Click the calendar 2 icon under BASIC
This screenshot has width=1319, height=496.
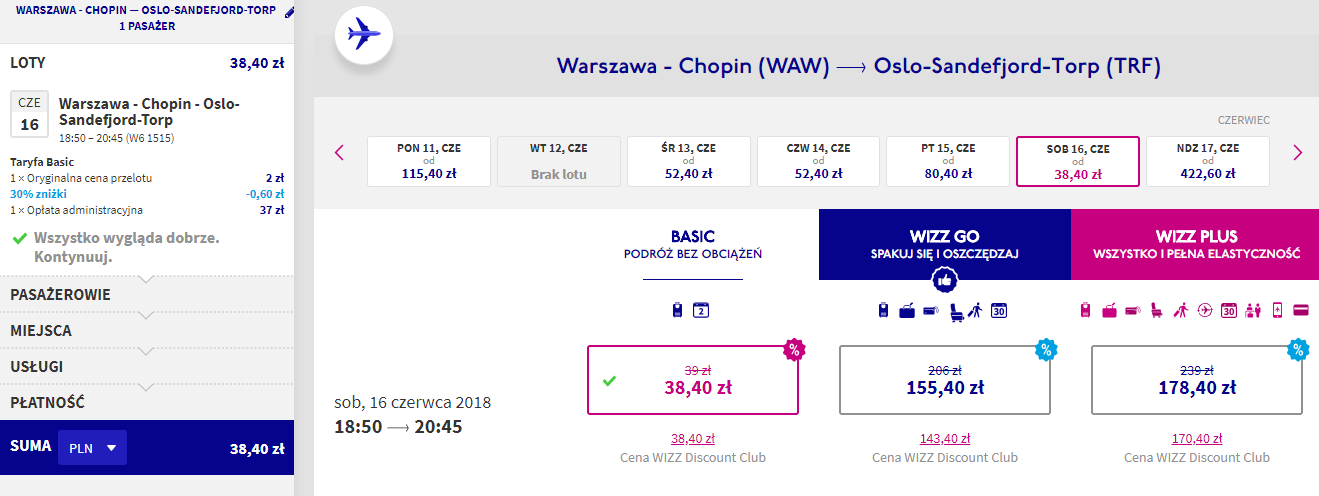point(701,310)
